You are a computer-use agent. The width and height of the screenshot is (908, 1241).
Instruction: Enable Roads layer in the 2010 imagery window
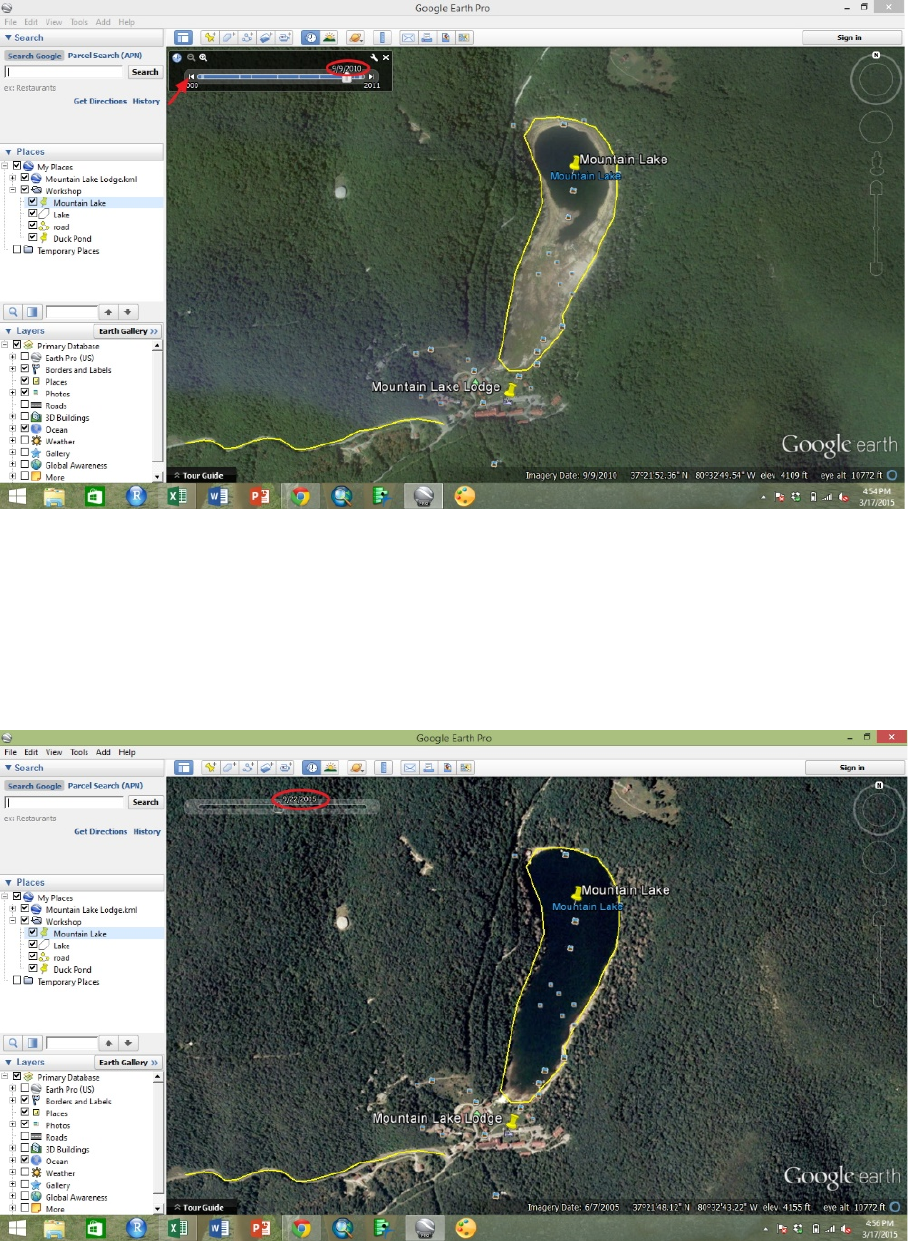coord(25,404)
